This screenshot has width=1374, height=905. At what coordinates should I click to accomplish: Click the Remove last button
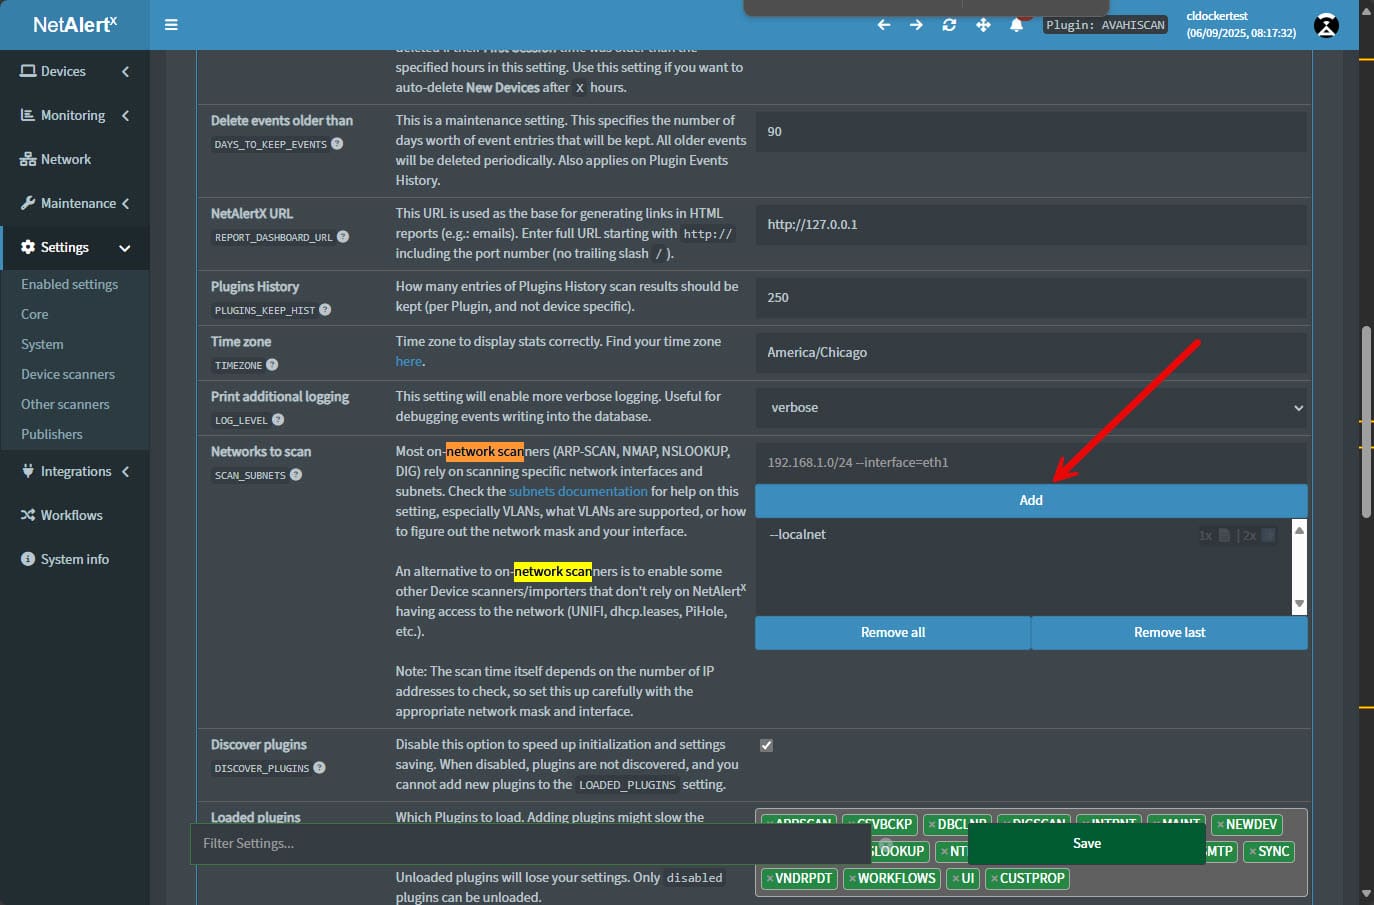(1169, 632)
